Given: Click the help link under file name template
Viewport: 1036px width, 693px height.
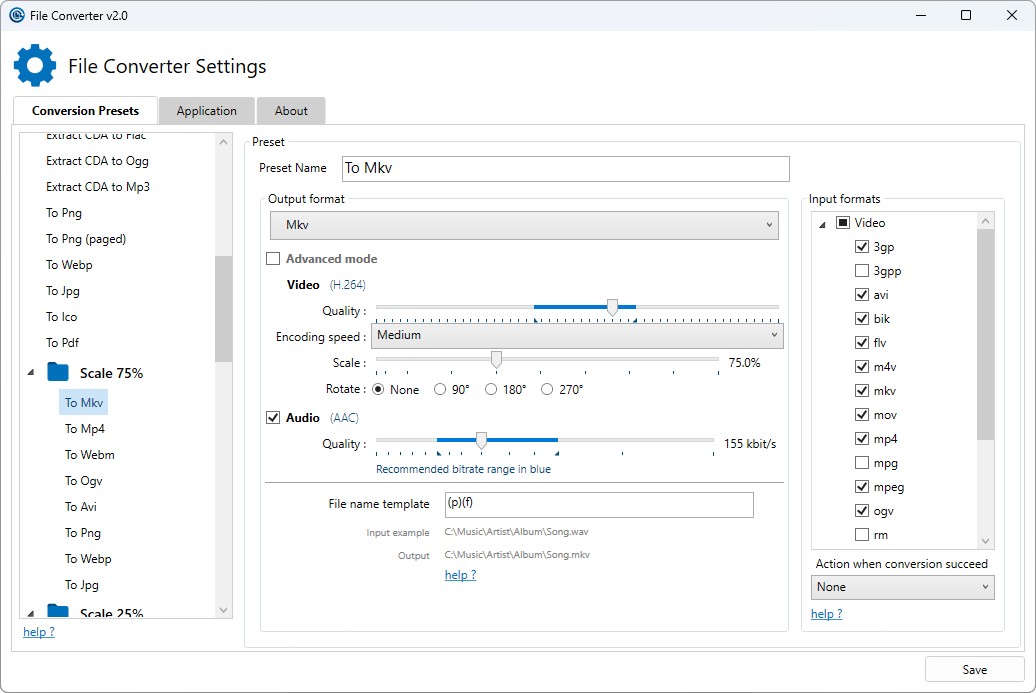Looking at the screenshot, I should [460, 575].
